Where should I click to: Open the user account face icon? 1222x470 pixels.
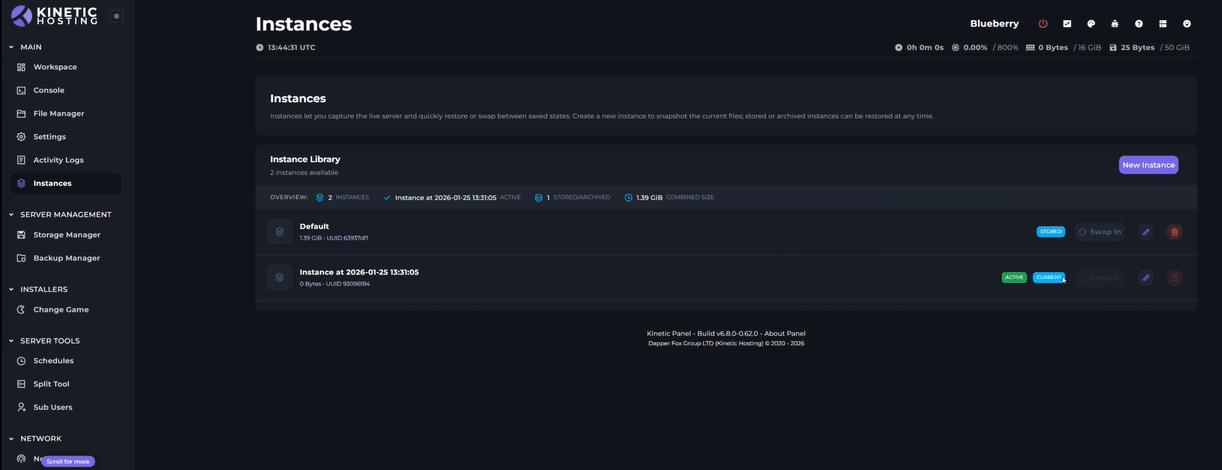[1187, 24]
